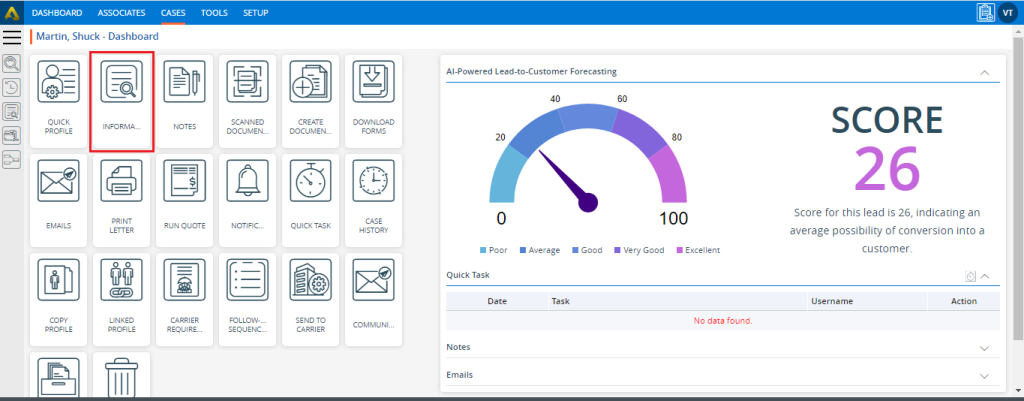Open the Information tile highlighted in red

pyautogui.click(x=121, y=101)
